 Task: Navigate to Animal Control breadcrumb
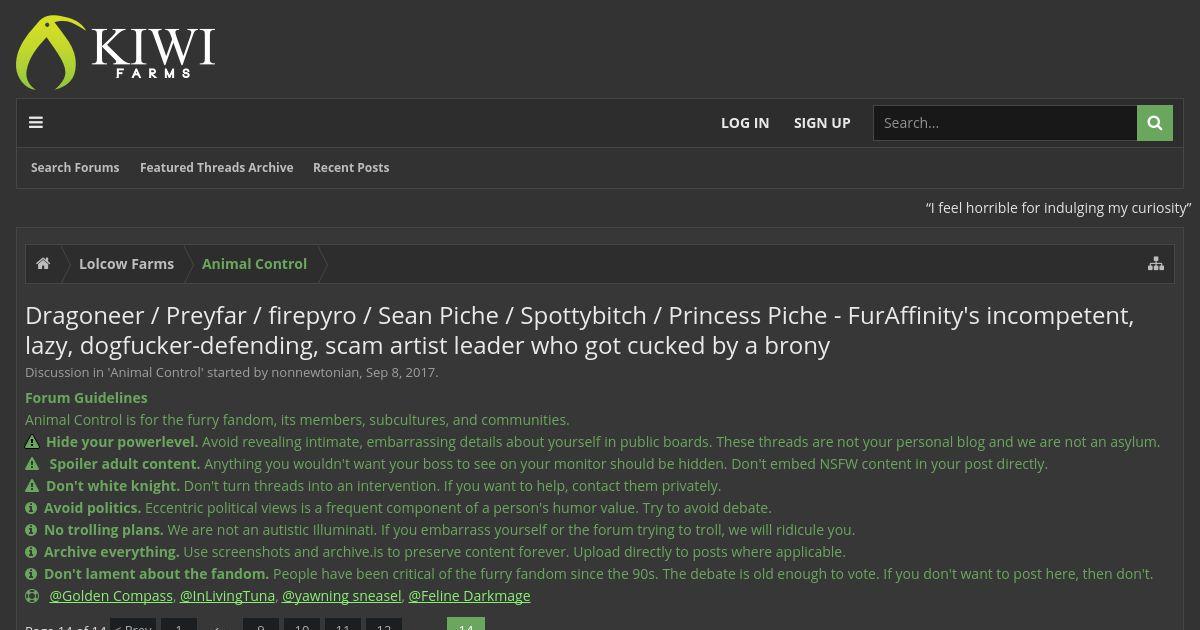pos(254,264)
